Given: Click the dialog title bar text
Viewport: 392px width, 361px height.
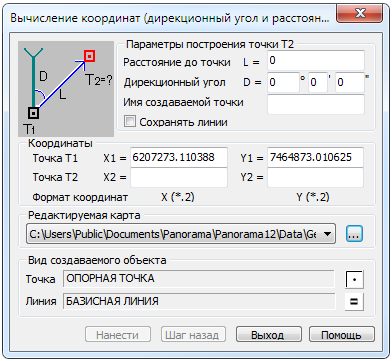Looking at the screenshot, I should click(170, 18).
